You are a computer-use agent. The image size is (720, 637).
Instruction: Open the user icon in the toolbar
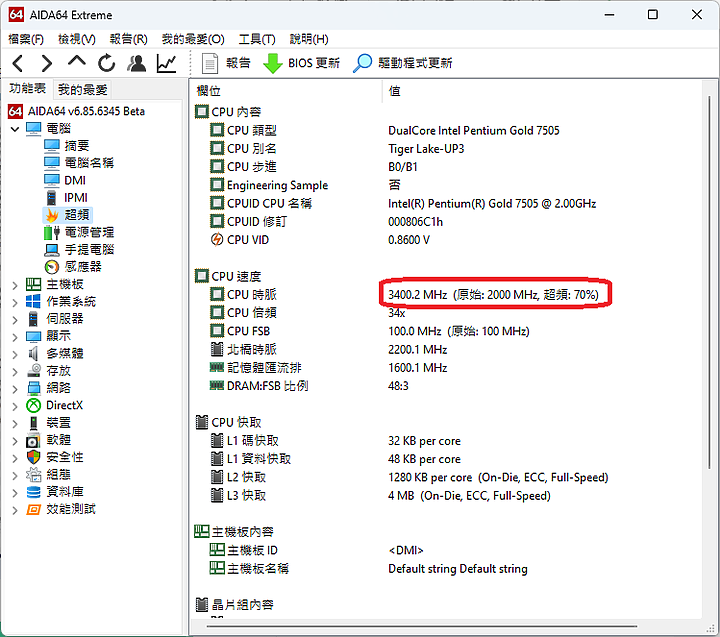(x=136, y=63)
